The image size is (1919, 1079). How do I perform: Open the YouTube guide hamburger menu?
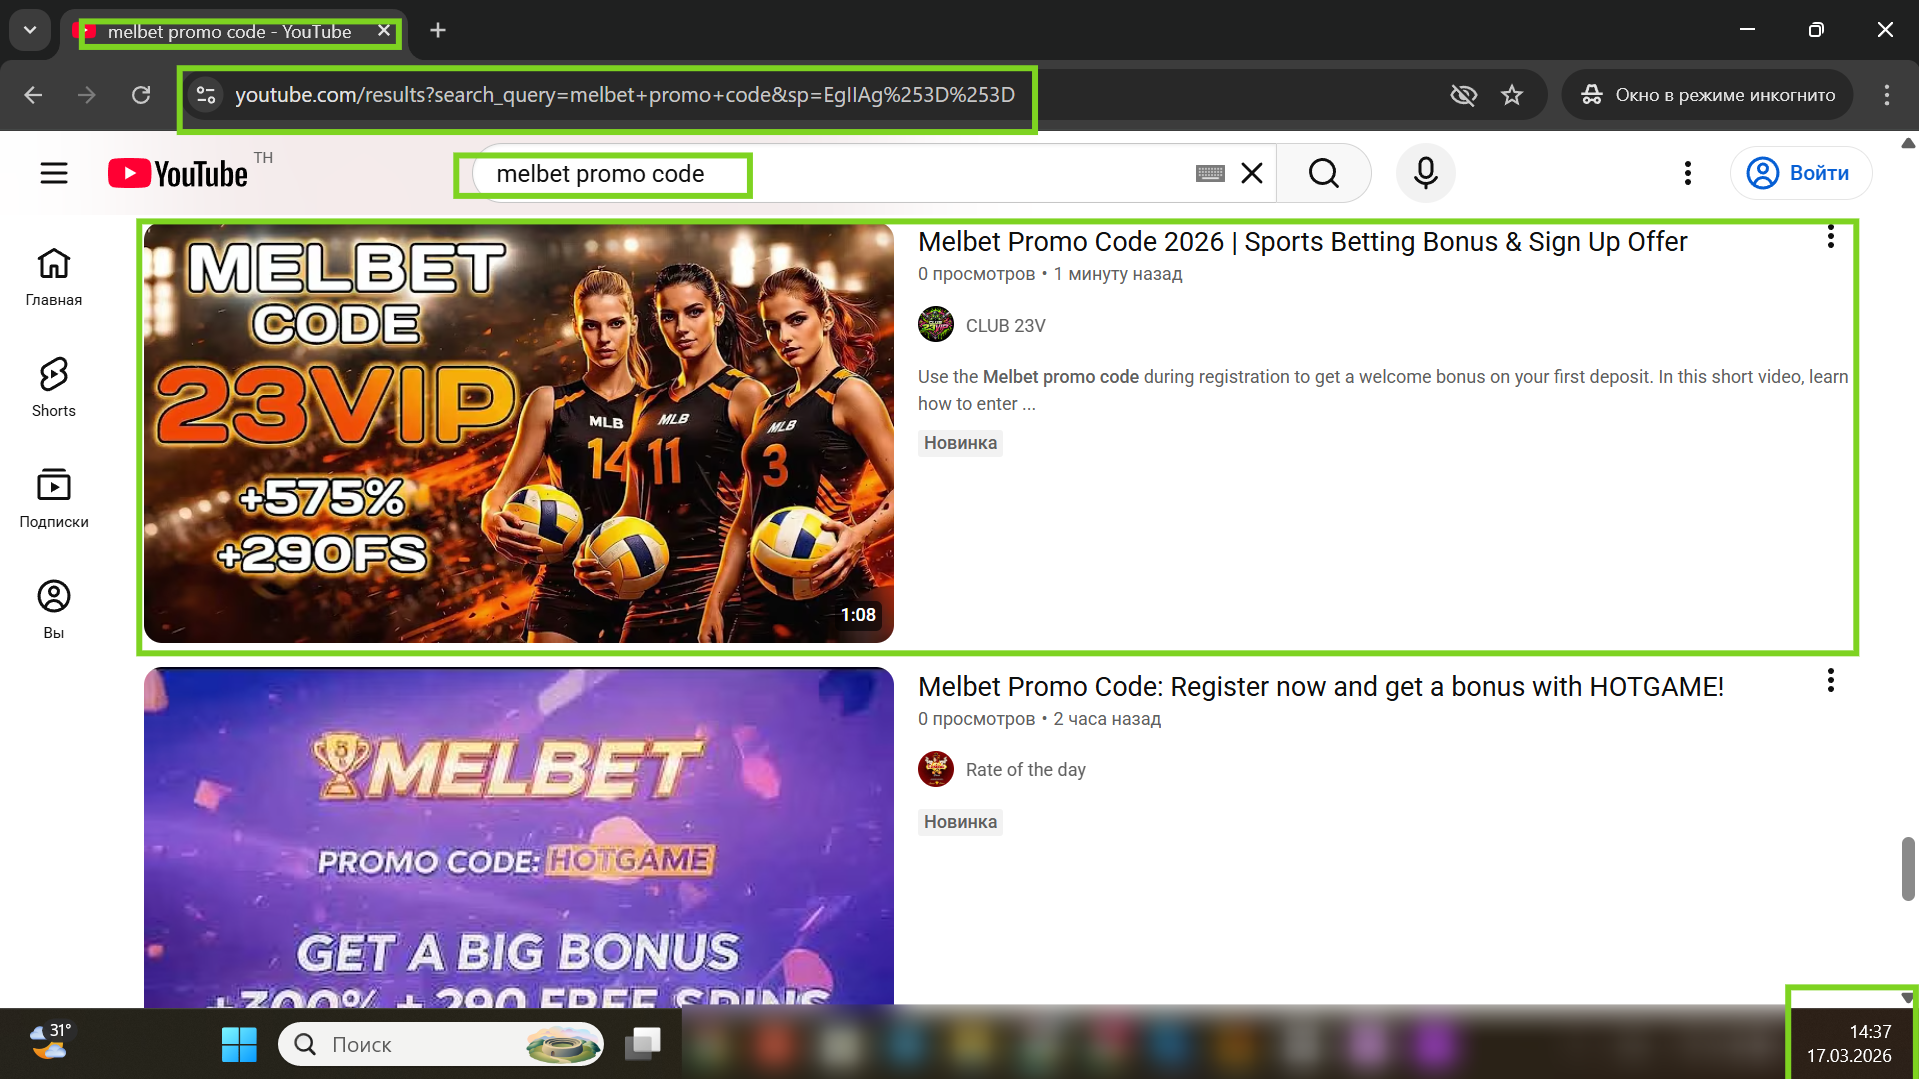[x=54, y=173]
